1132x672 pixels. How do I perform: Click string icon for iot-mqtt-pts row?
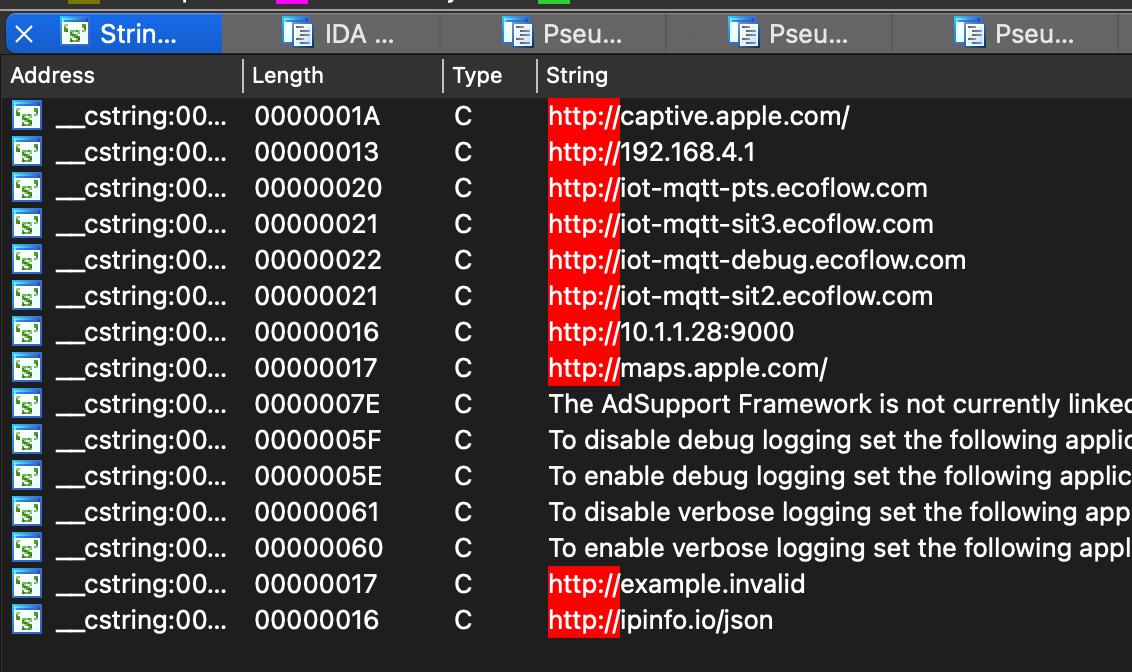tap(27, 188)
